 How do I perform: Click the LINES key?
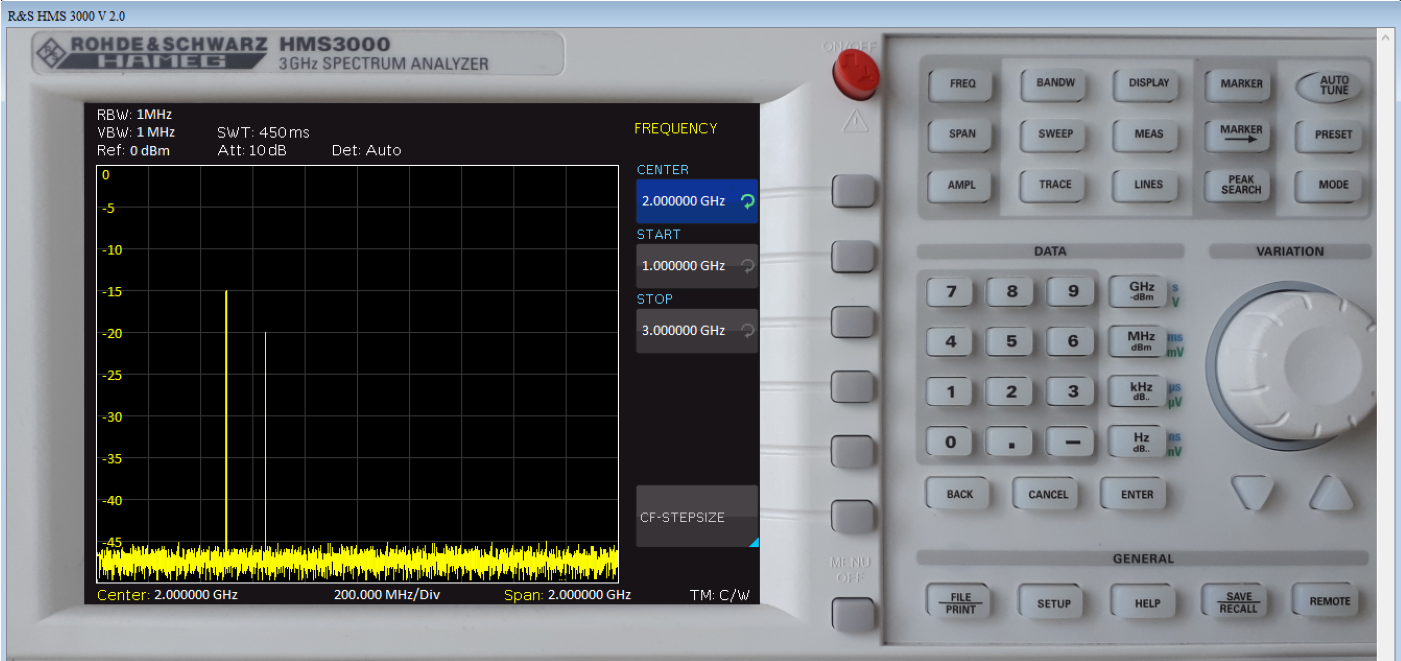pyautogui.click(x=1148, y=185)
